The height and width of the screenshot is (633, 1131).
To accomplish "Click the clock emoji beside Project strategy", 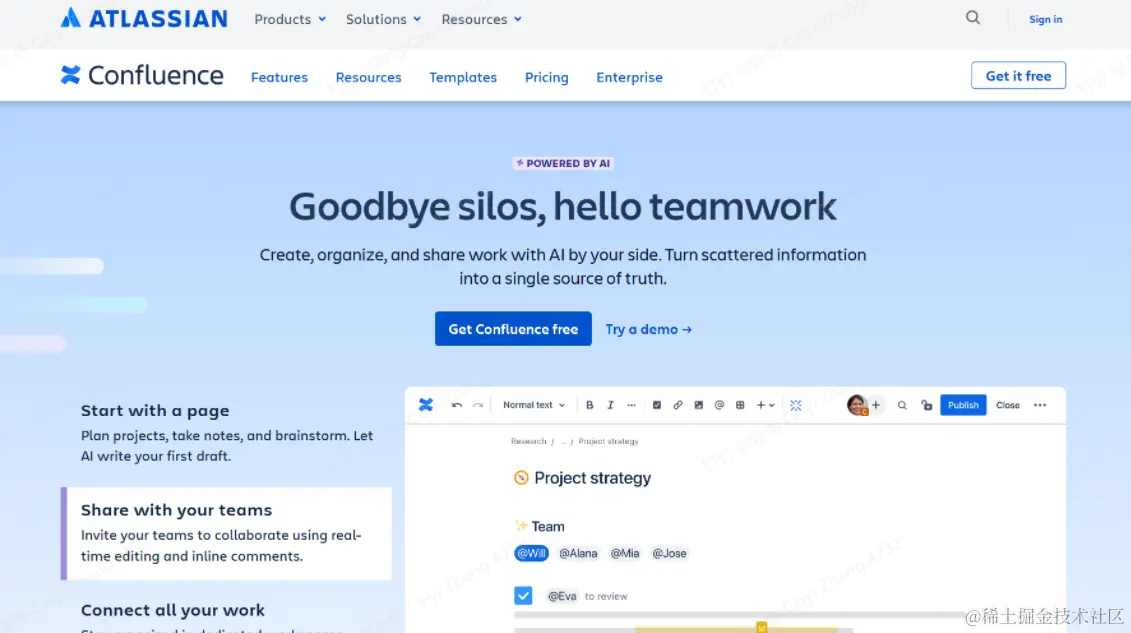I will click(x=521, y=477).
